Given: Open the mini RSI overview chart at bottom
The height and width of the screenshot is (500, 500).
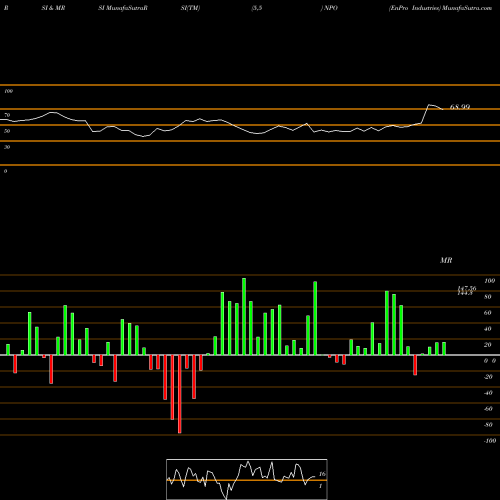Looking at the screenshot, I should [247, 479].
